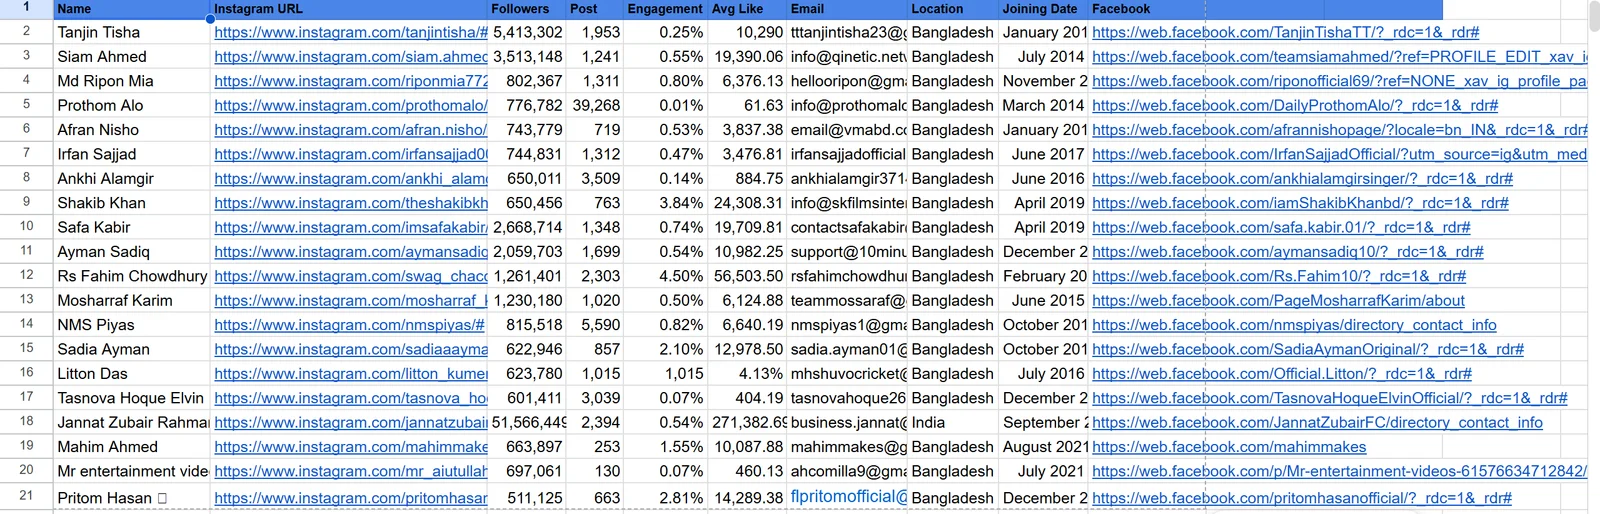Select email cell info@prothomalo

coord(848,106)
